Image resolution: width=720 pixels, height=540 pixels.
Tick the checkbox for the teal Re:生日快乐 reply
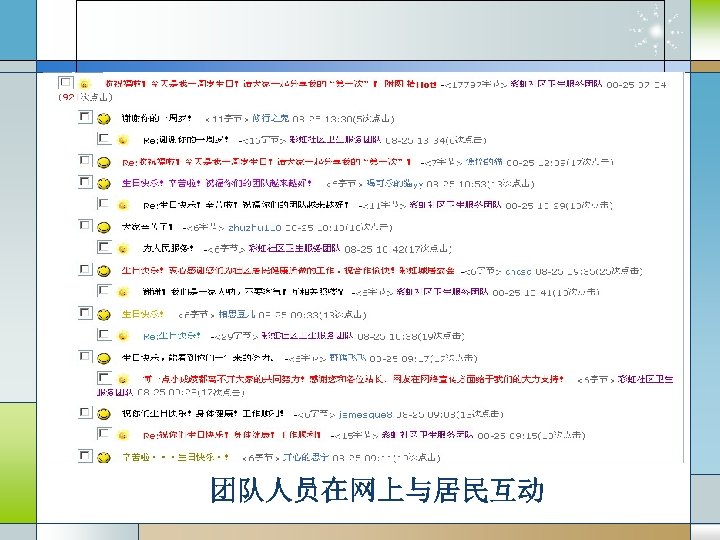click(x=104, y=334)
